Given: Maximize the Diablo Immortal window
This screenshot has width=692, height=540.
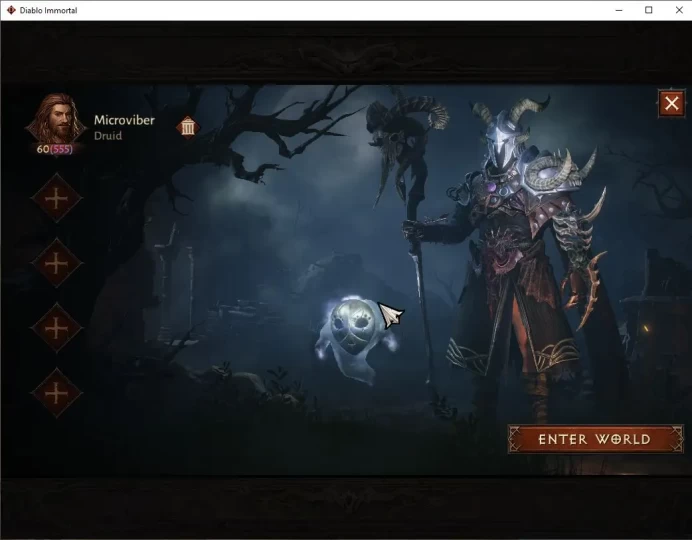Looking at the screenshot, I should tap(649, 10).
